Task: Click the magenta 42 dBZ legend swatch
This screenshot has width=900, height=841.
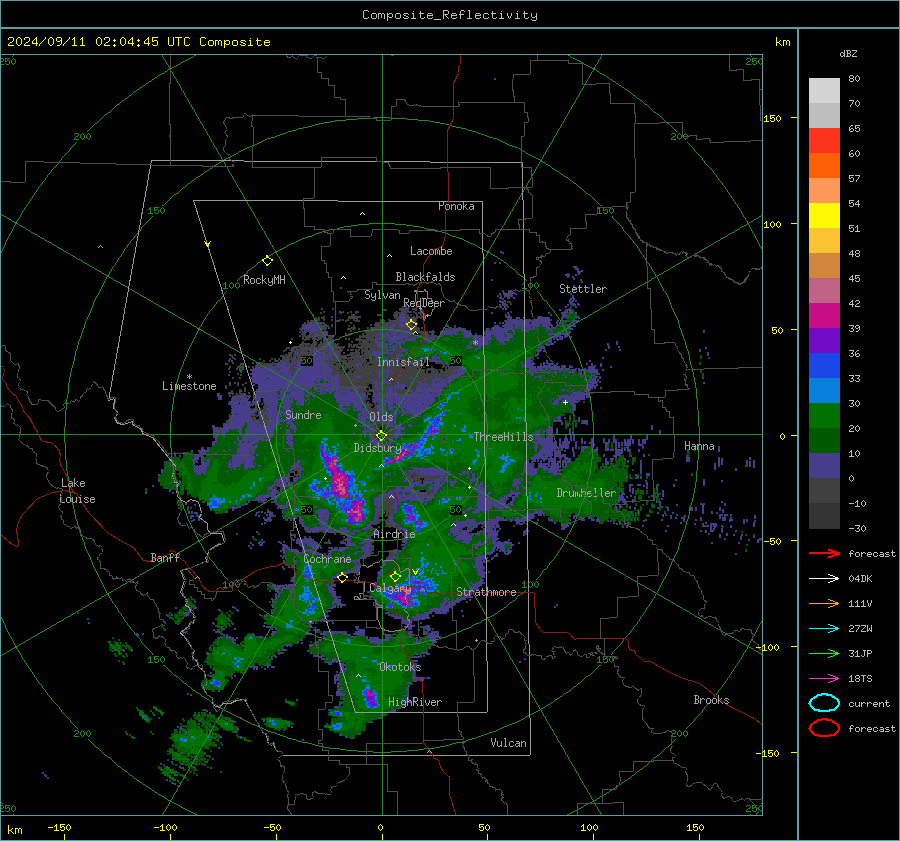Action: click(824, 316)
